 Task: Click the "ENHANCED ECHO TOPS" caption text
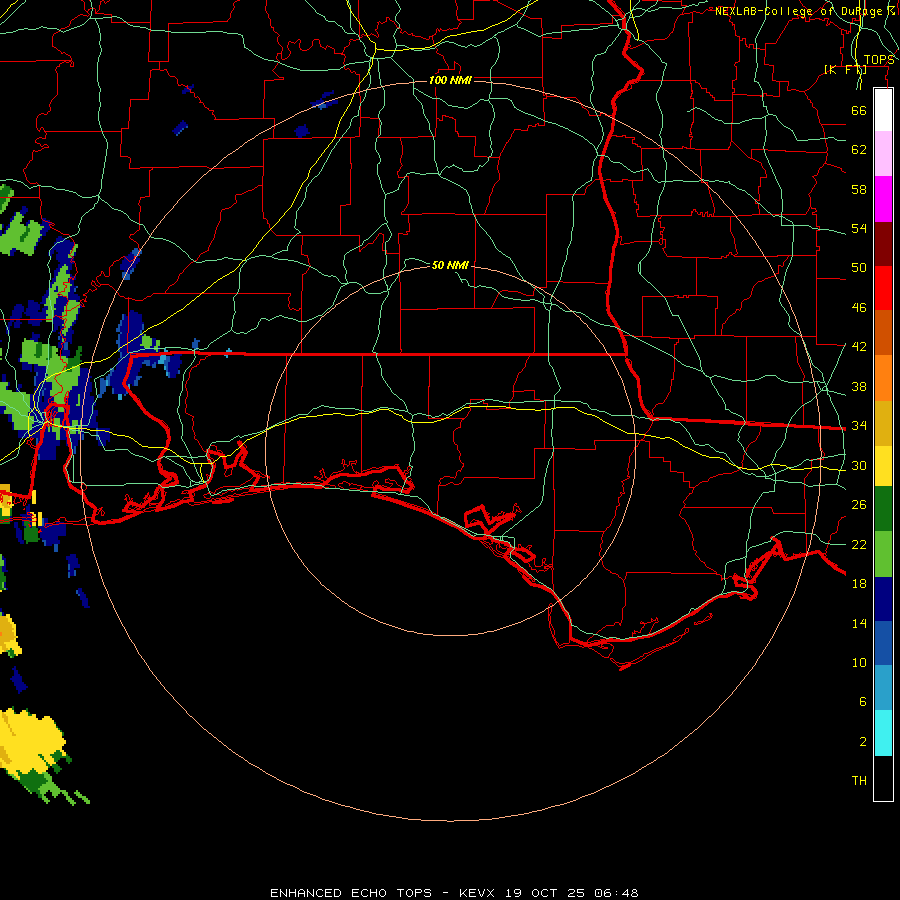pos(351,893)
